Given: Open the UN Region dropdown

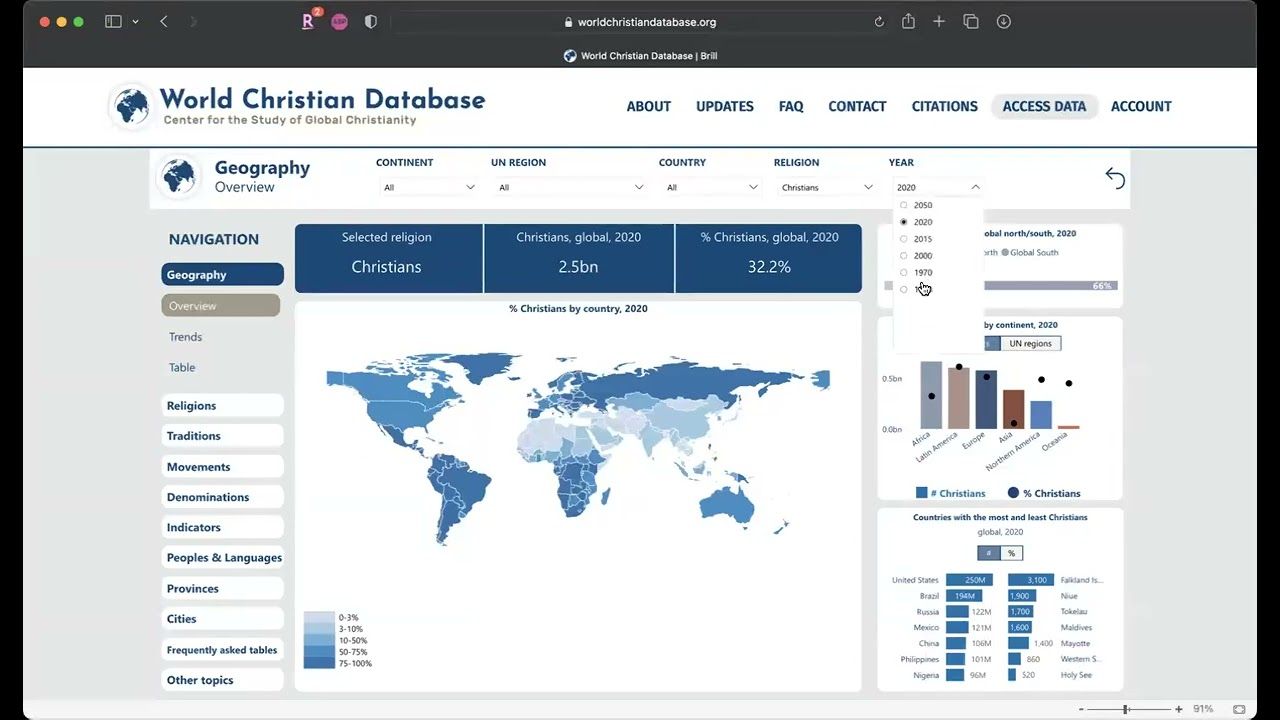Looking at the screenshot, I should 570,187.
